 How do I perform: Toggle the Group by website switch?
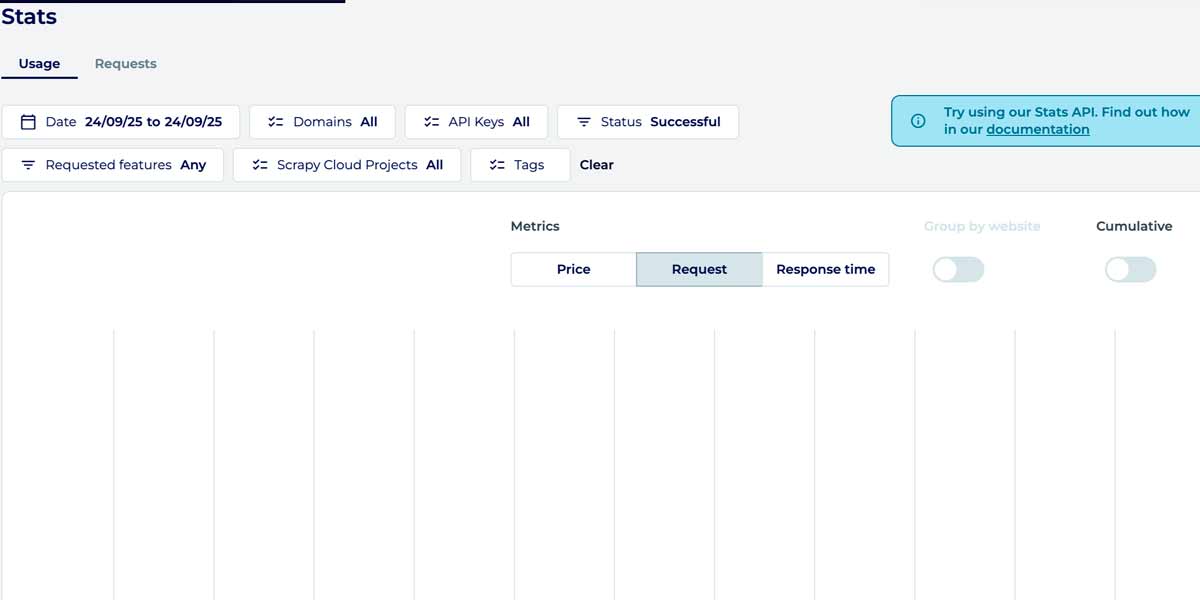click(x=958, y=269)
